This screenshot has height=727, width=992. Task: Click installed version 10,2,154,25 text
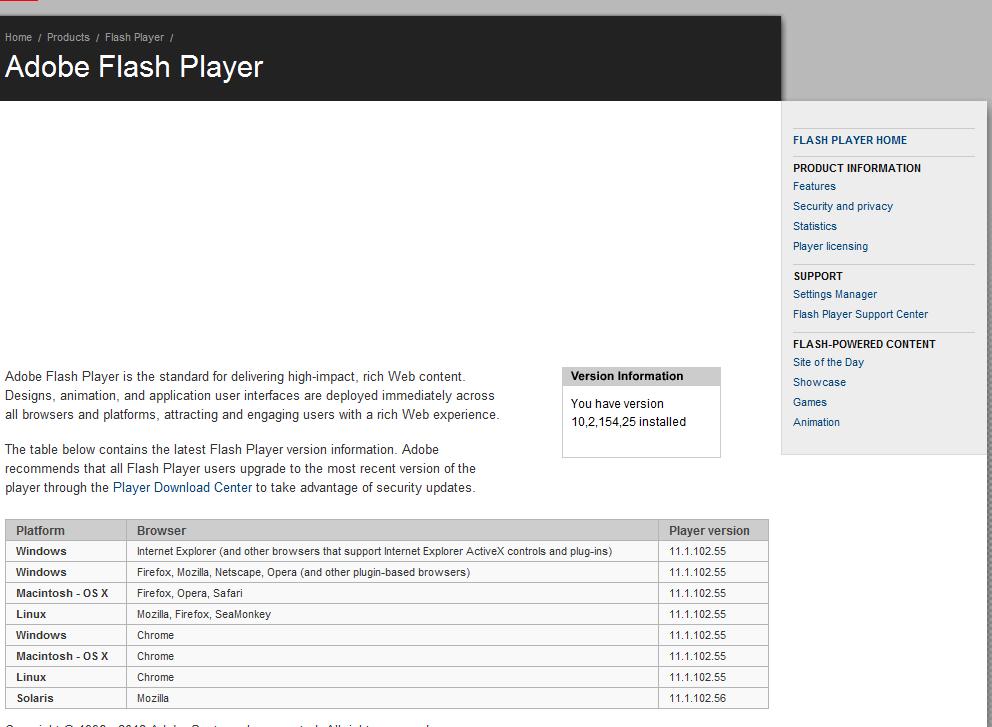[x=628, y=422]
